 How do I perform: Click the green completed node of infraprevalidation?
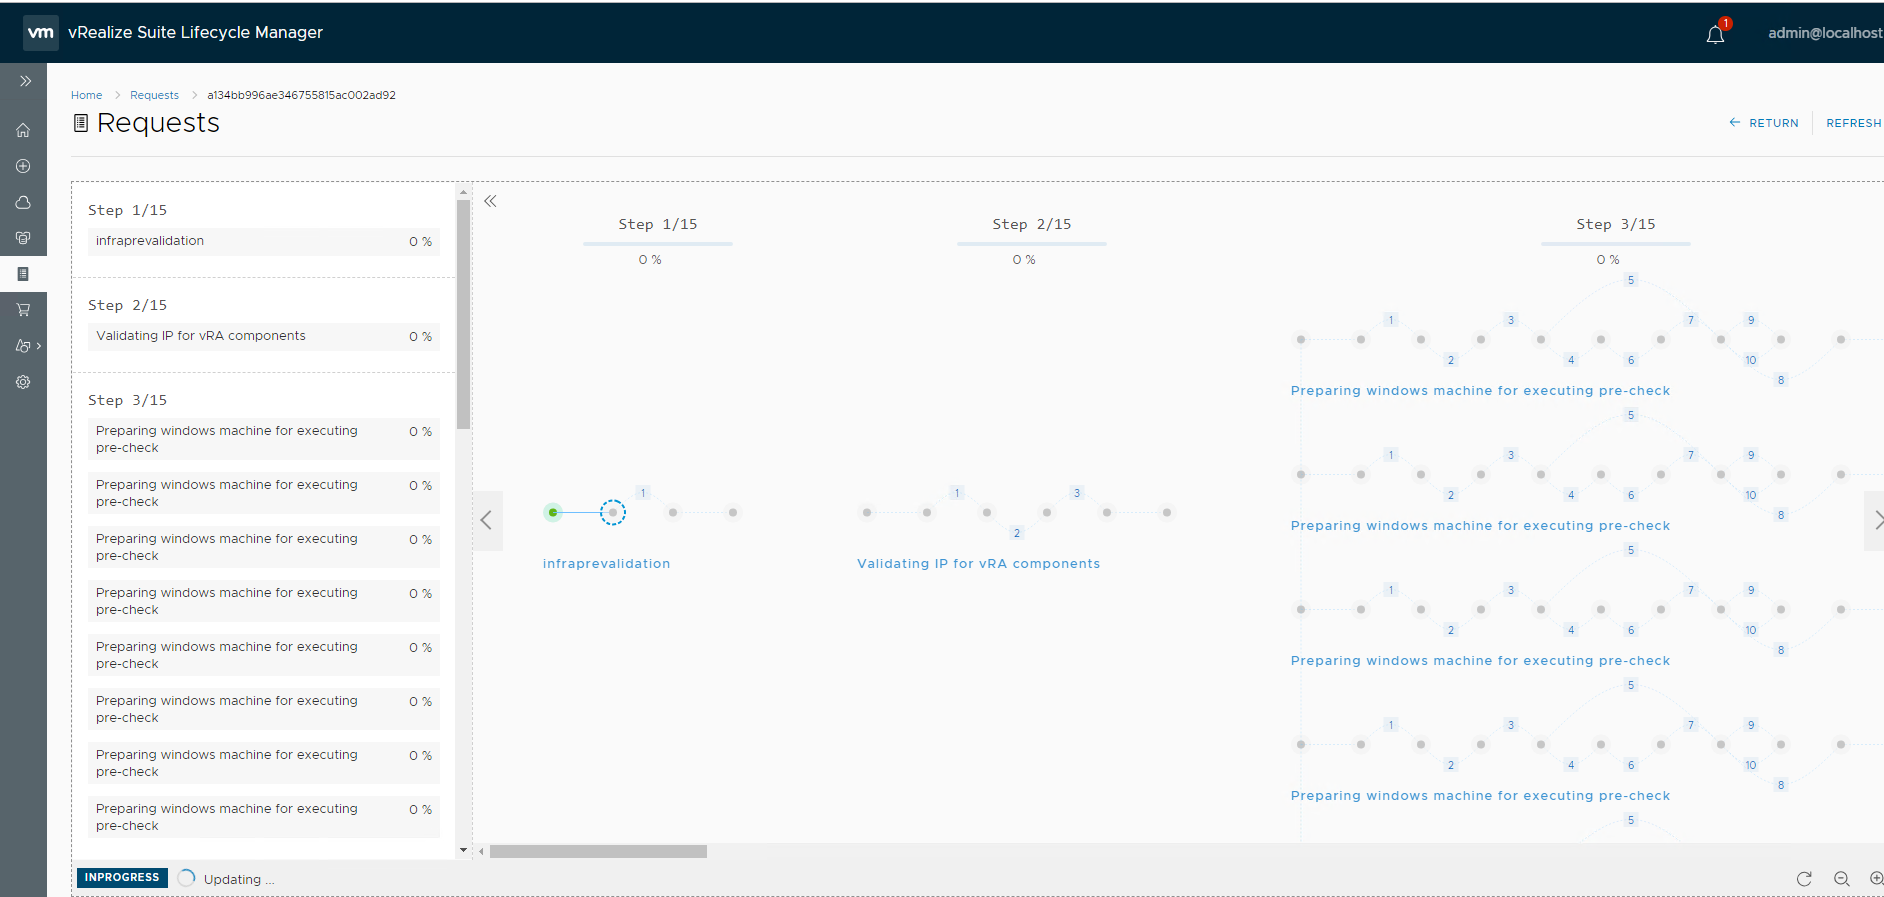click(553, 512)
